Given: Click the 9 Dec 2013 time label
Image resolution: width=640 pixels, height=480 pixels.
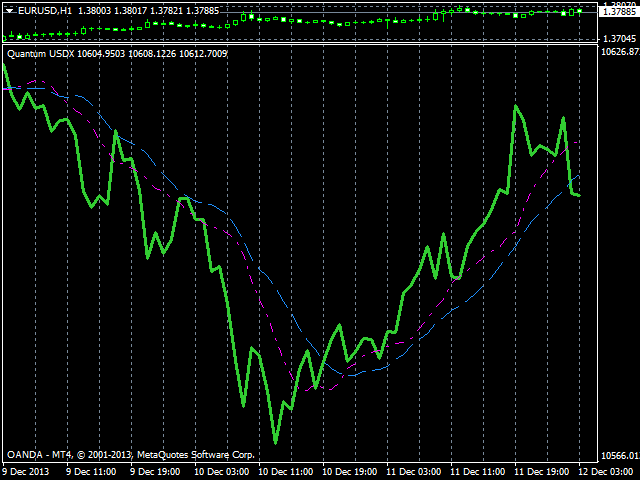Looking at the screenshot, I should pos(26,471).
